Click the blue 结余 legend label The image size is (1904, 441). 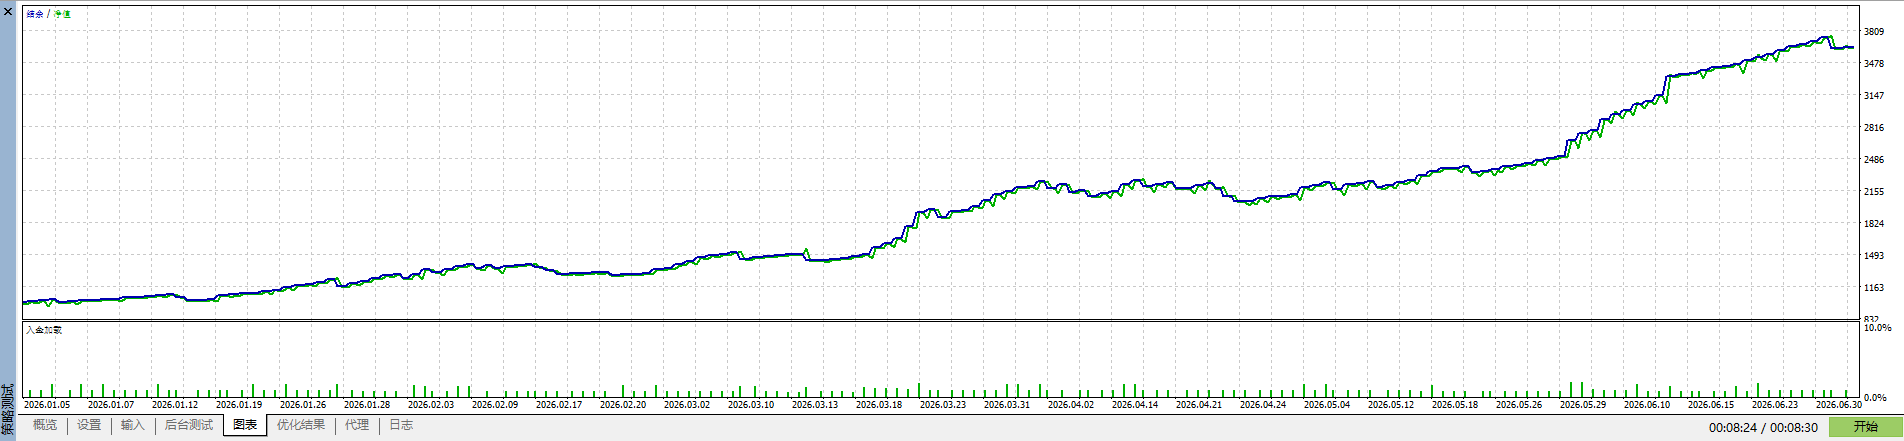[x=35, y=14]
